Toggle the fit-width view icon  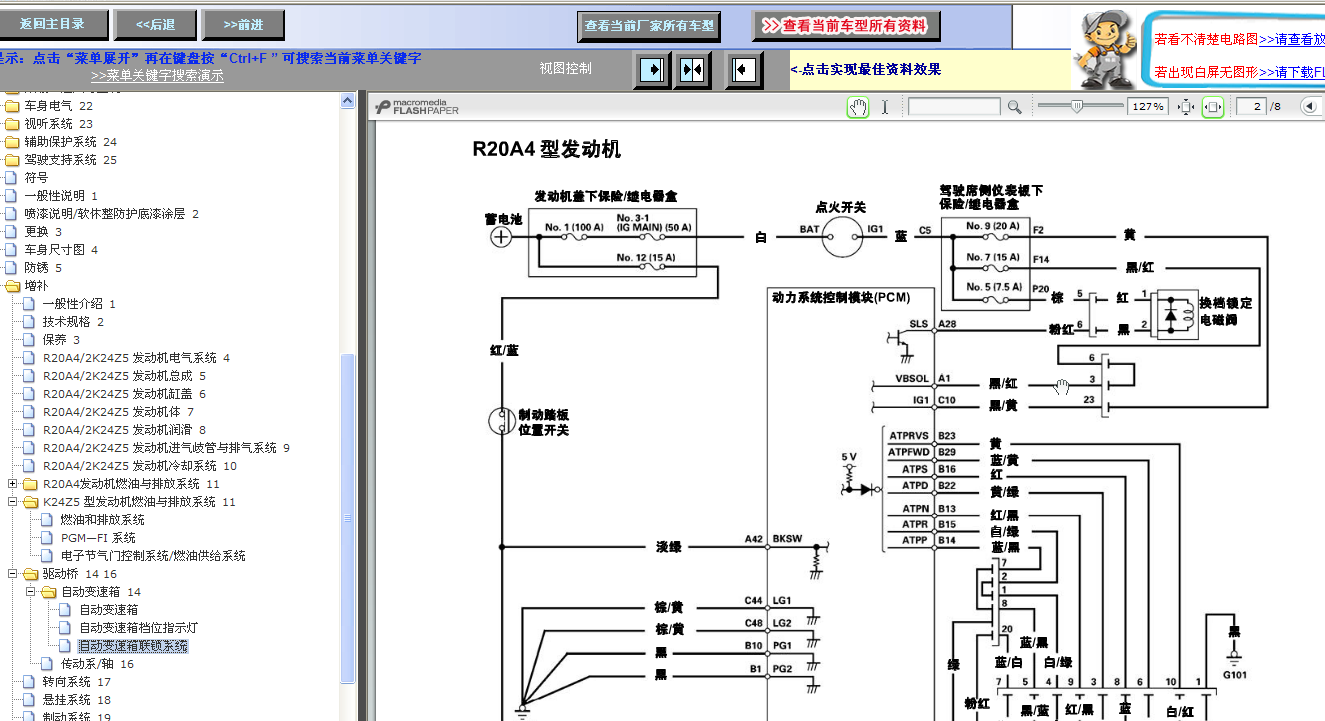tap(1213, 107)
